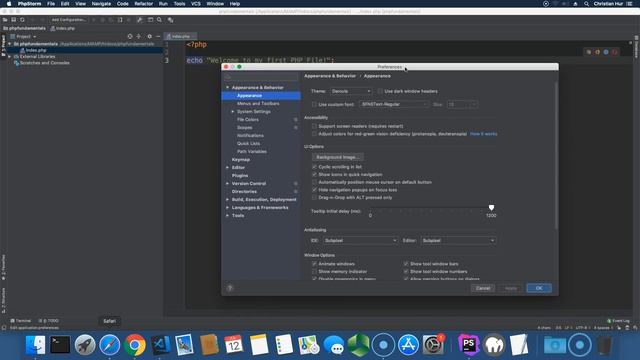Select Keymap in the Preferences tree

241,160
